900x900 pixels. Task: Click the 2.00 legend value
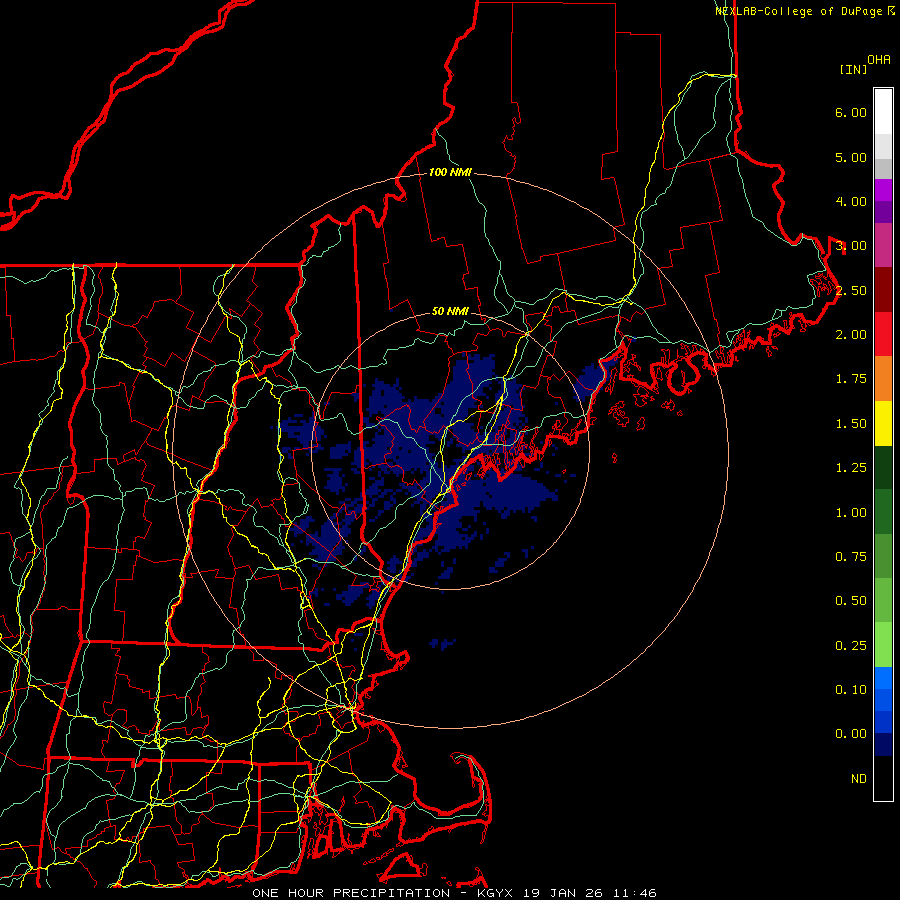851,335
